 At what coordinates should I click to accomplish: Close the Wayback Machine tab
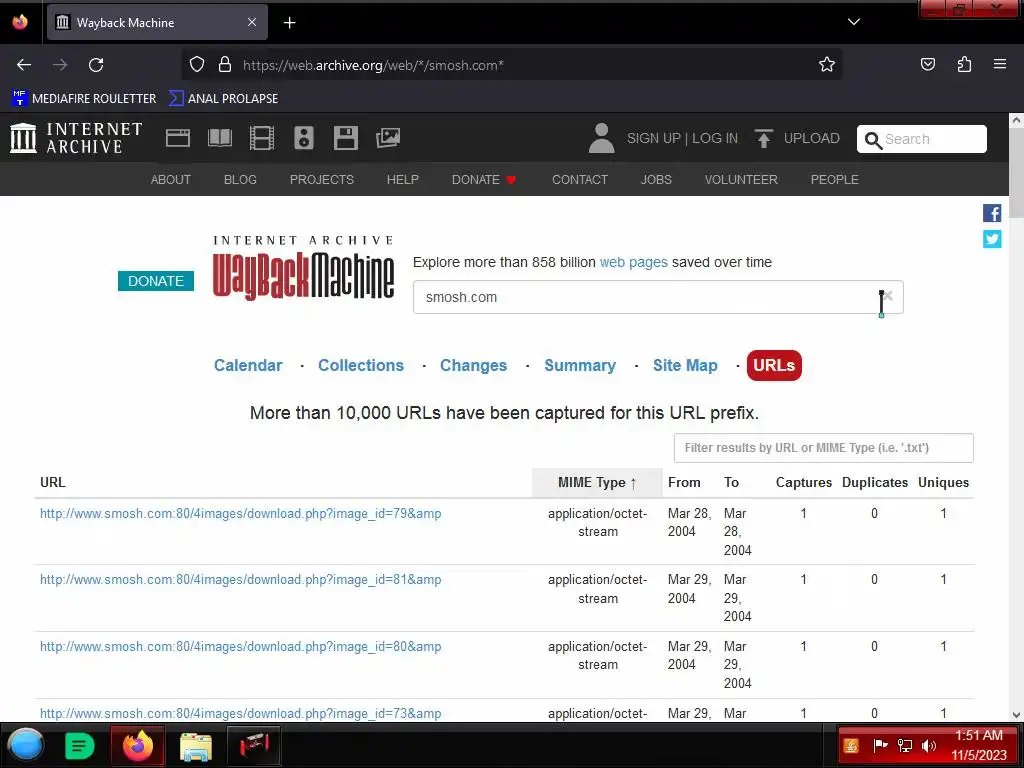pos(252,22)
